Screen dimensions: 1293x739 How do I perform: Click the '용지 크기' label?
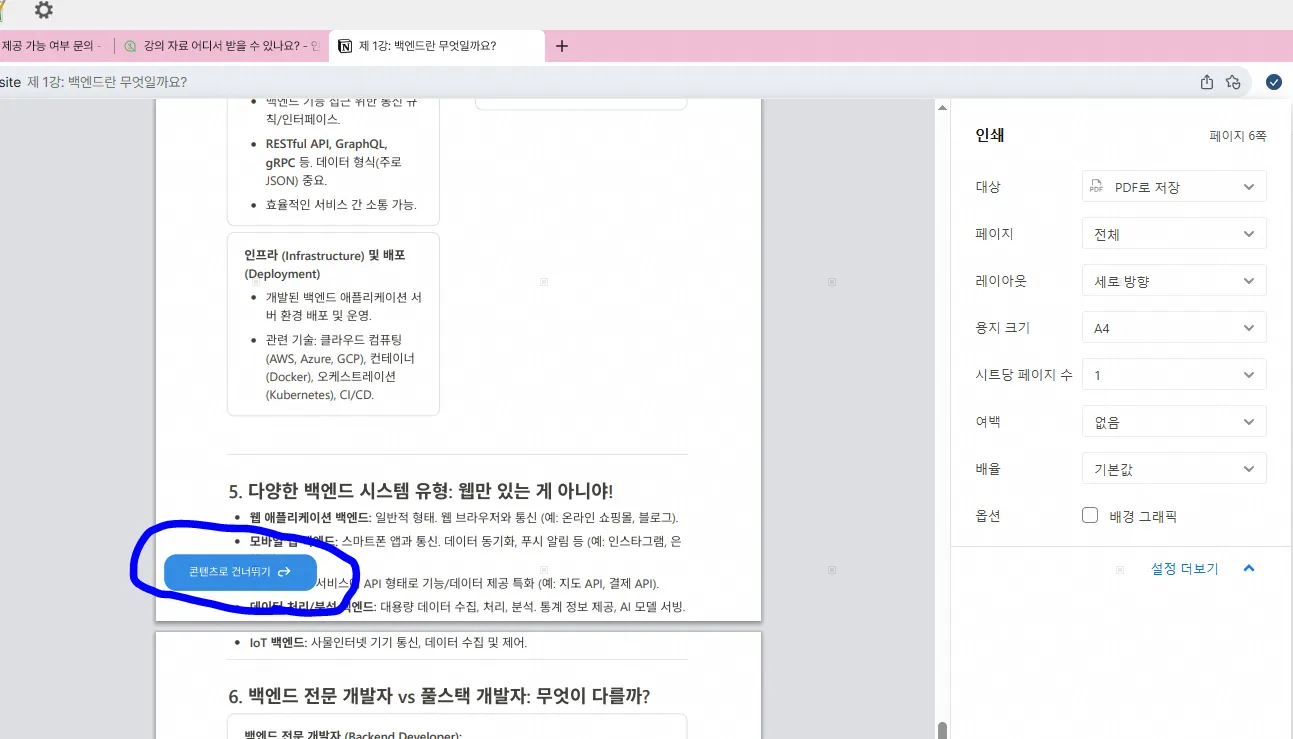click(x=1002, y=328)
